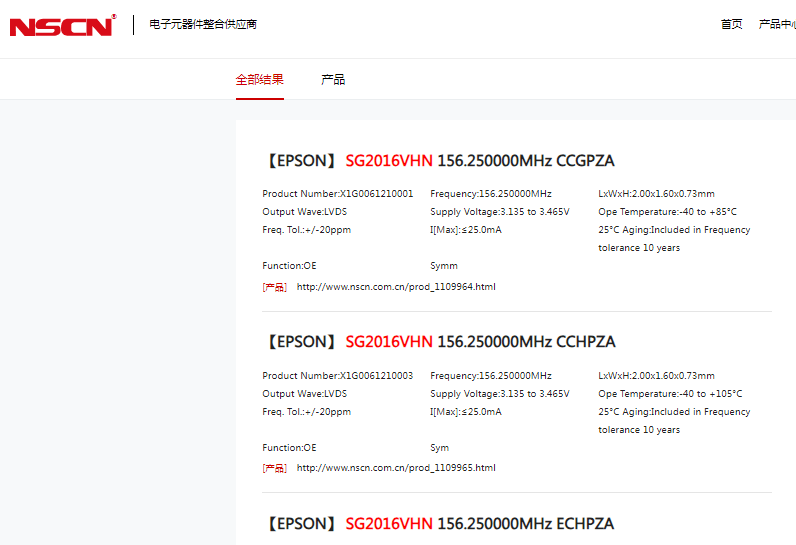This screenshot has width=796, height=545.
Task: Open the 产品中心 navigation item
Action: click(777, 24)
